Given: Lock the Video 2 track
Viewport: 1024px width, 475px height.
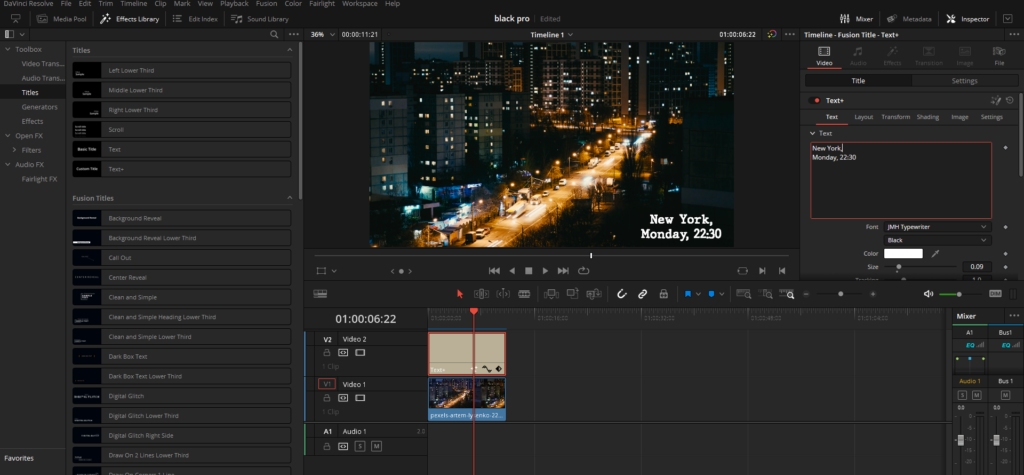Looking at the screenshot, I should (327, 353).
